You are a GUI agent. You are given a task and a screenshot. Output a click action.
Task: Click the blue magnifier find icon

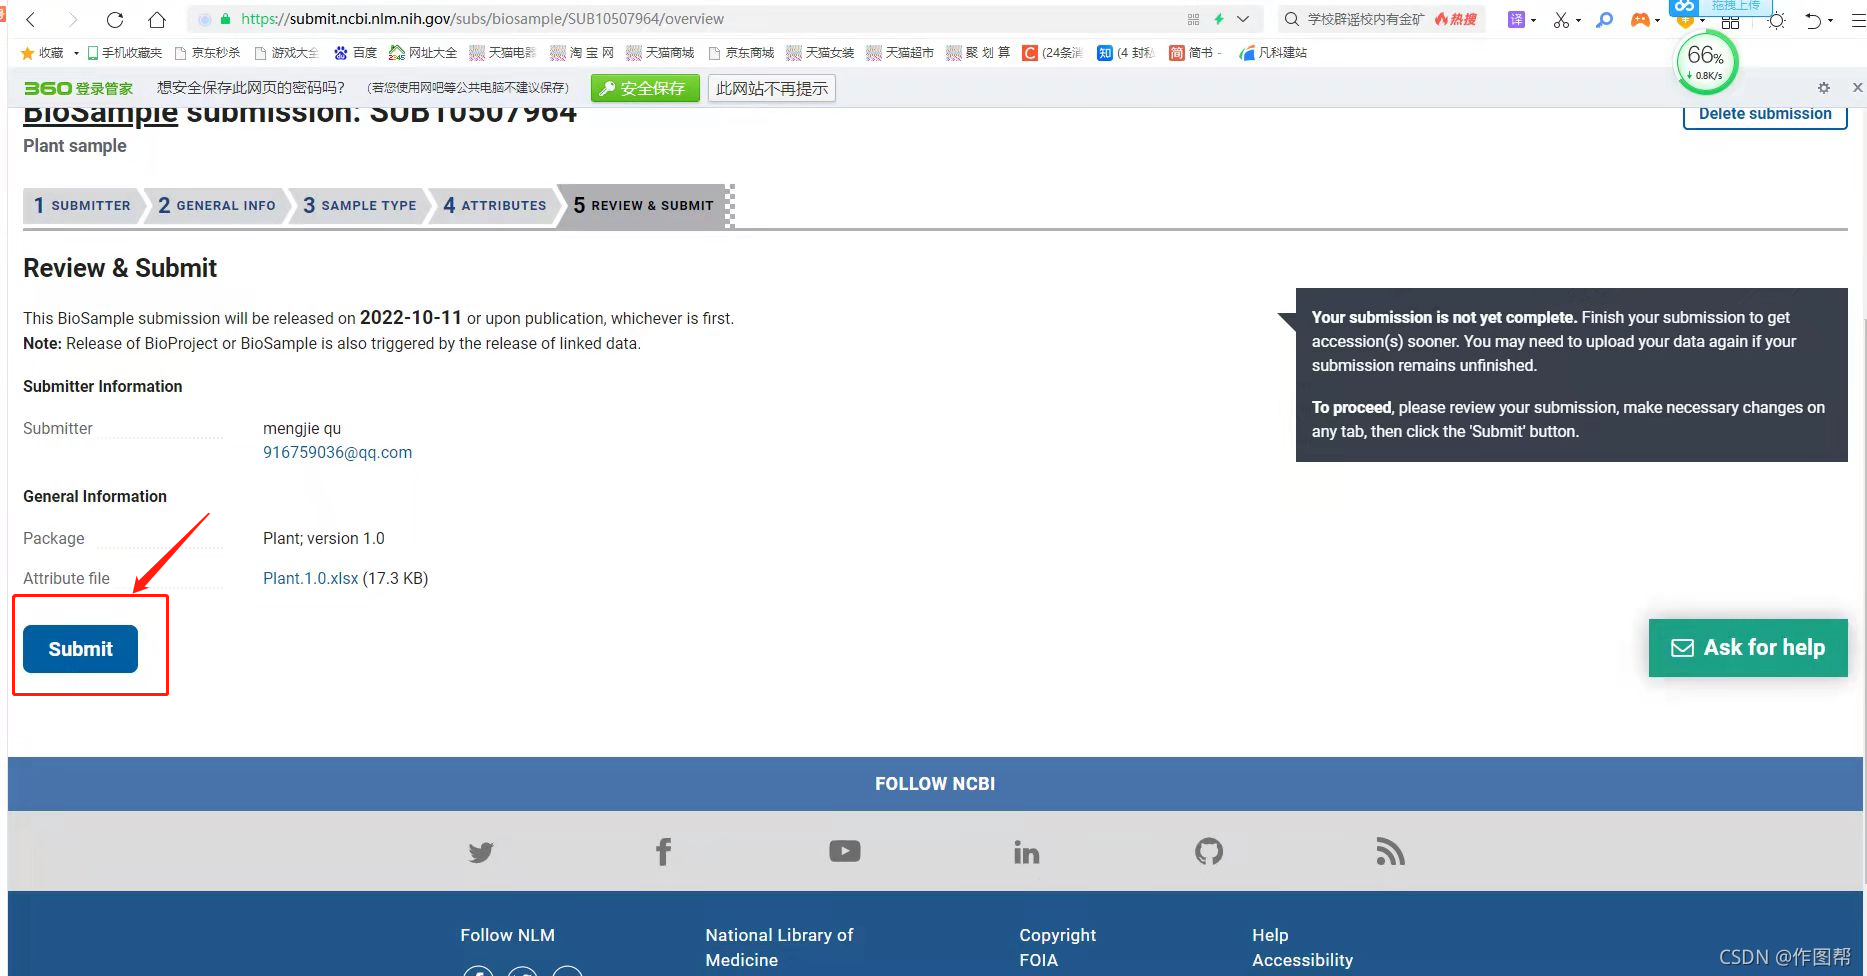[1604, 19]
